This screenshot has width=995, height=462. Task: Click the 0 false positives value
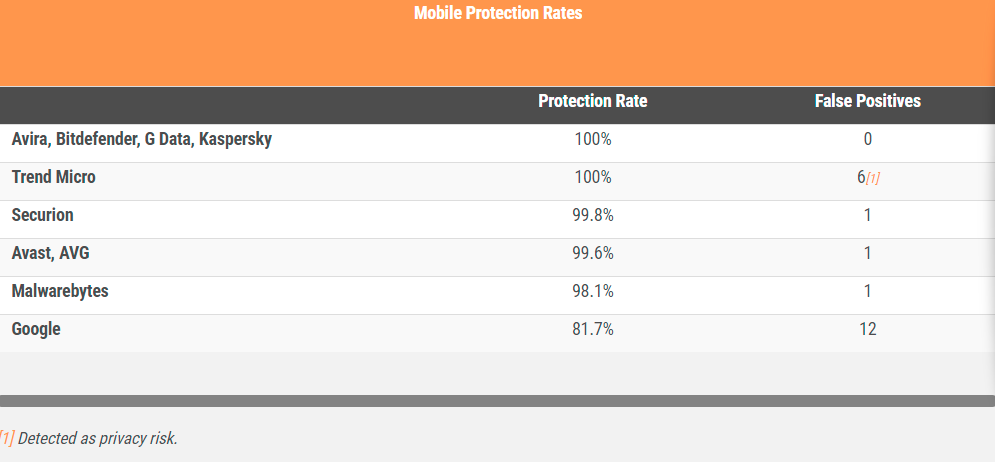867,139
